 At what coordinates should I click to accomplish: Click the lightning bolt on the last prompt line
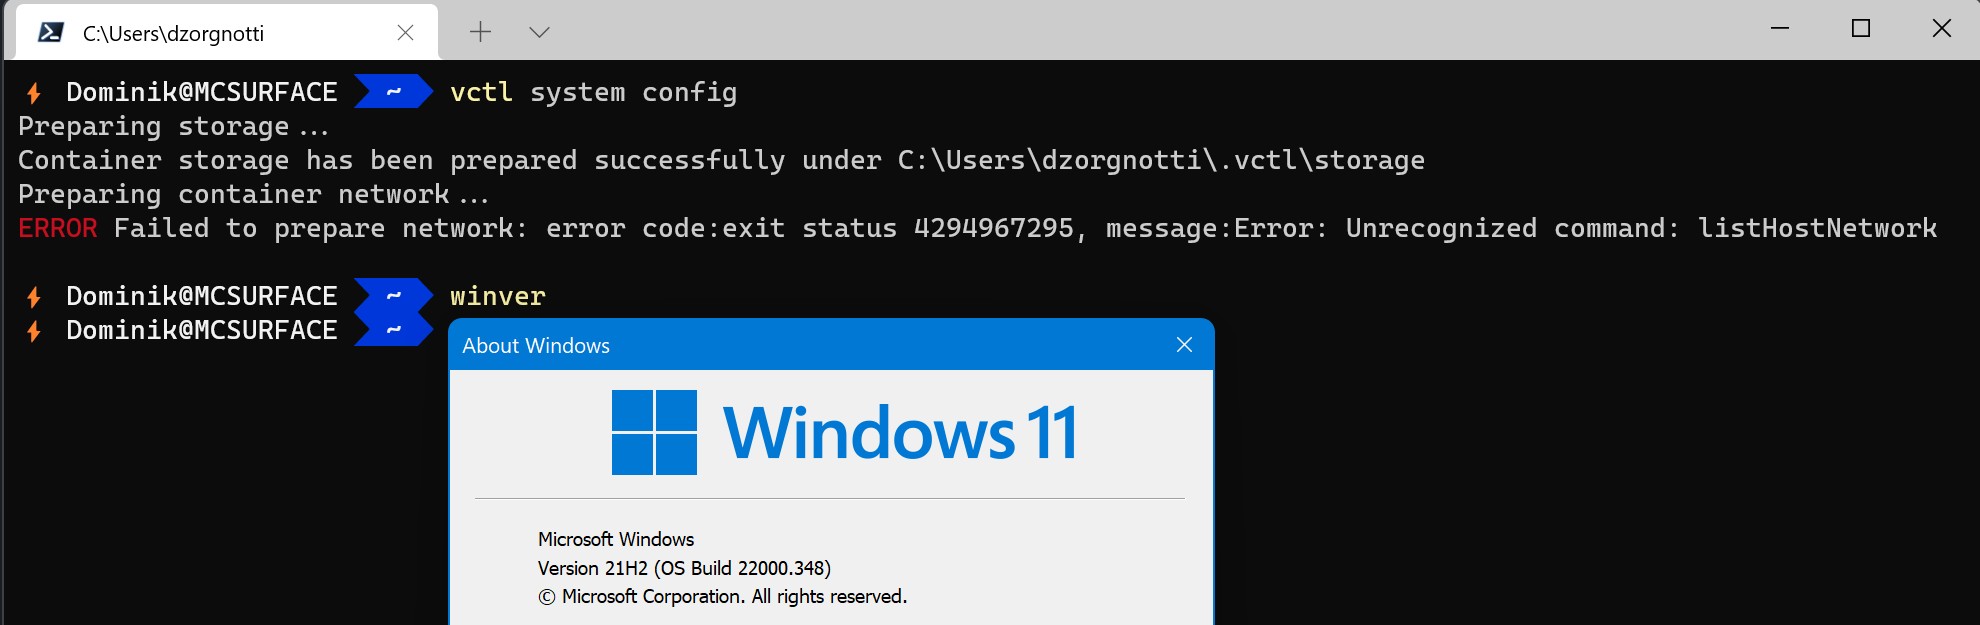[32, 329]
